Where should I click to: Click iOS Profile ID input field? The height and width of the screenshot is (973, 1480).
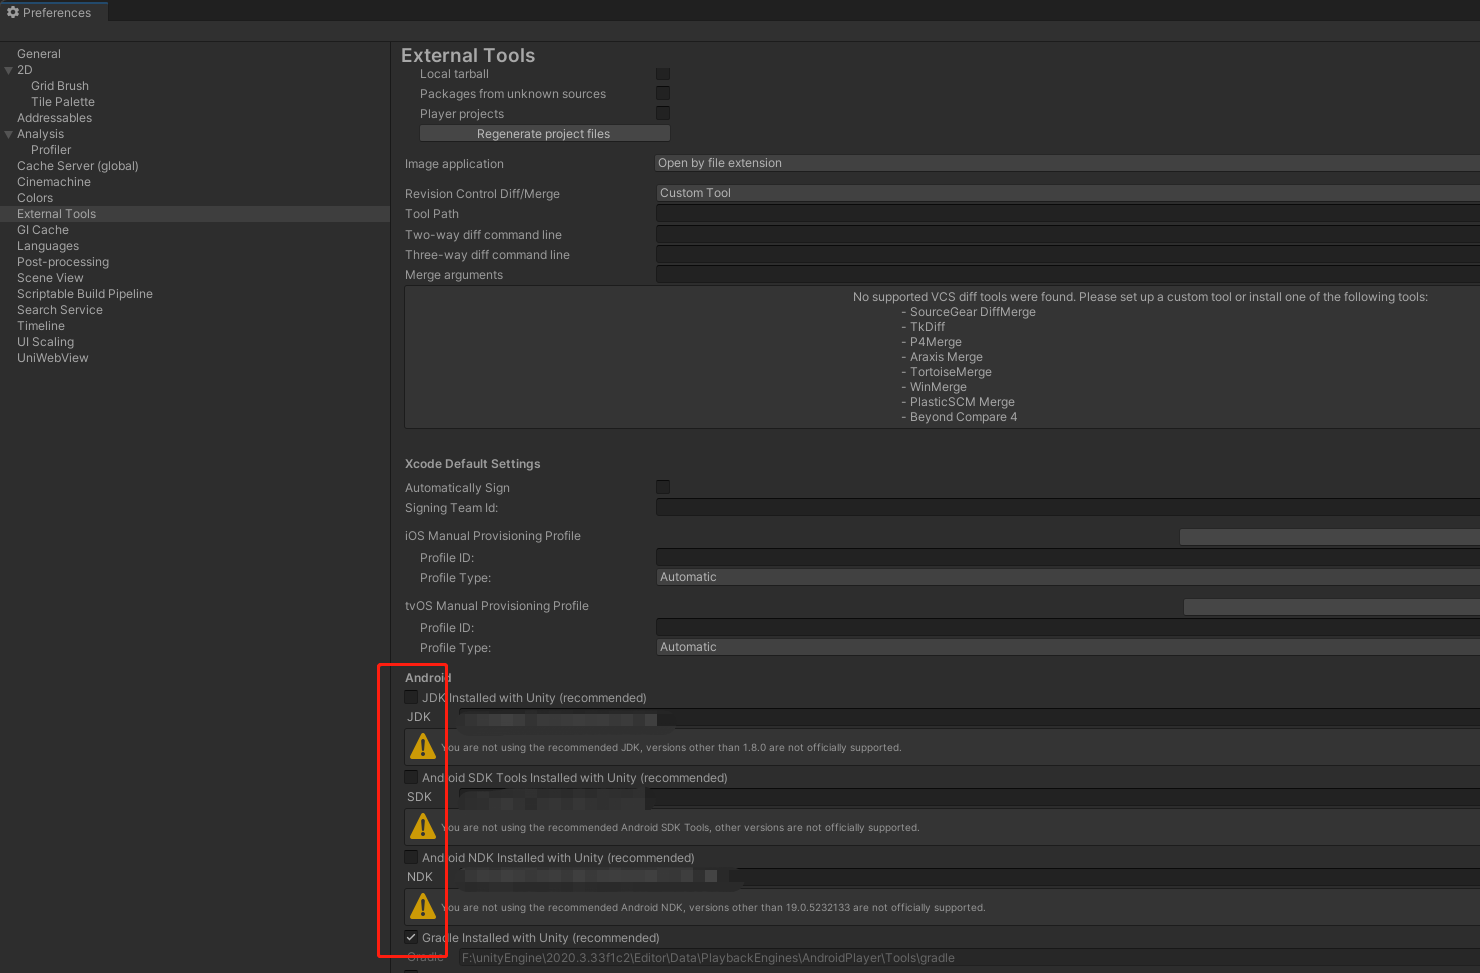click(x=1067, y=557)
